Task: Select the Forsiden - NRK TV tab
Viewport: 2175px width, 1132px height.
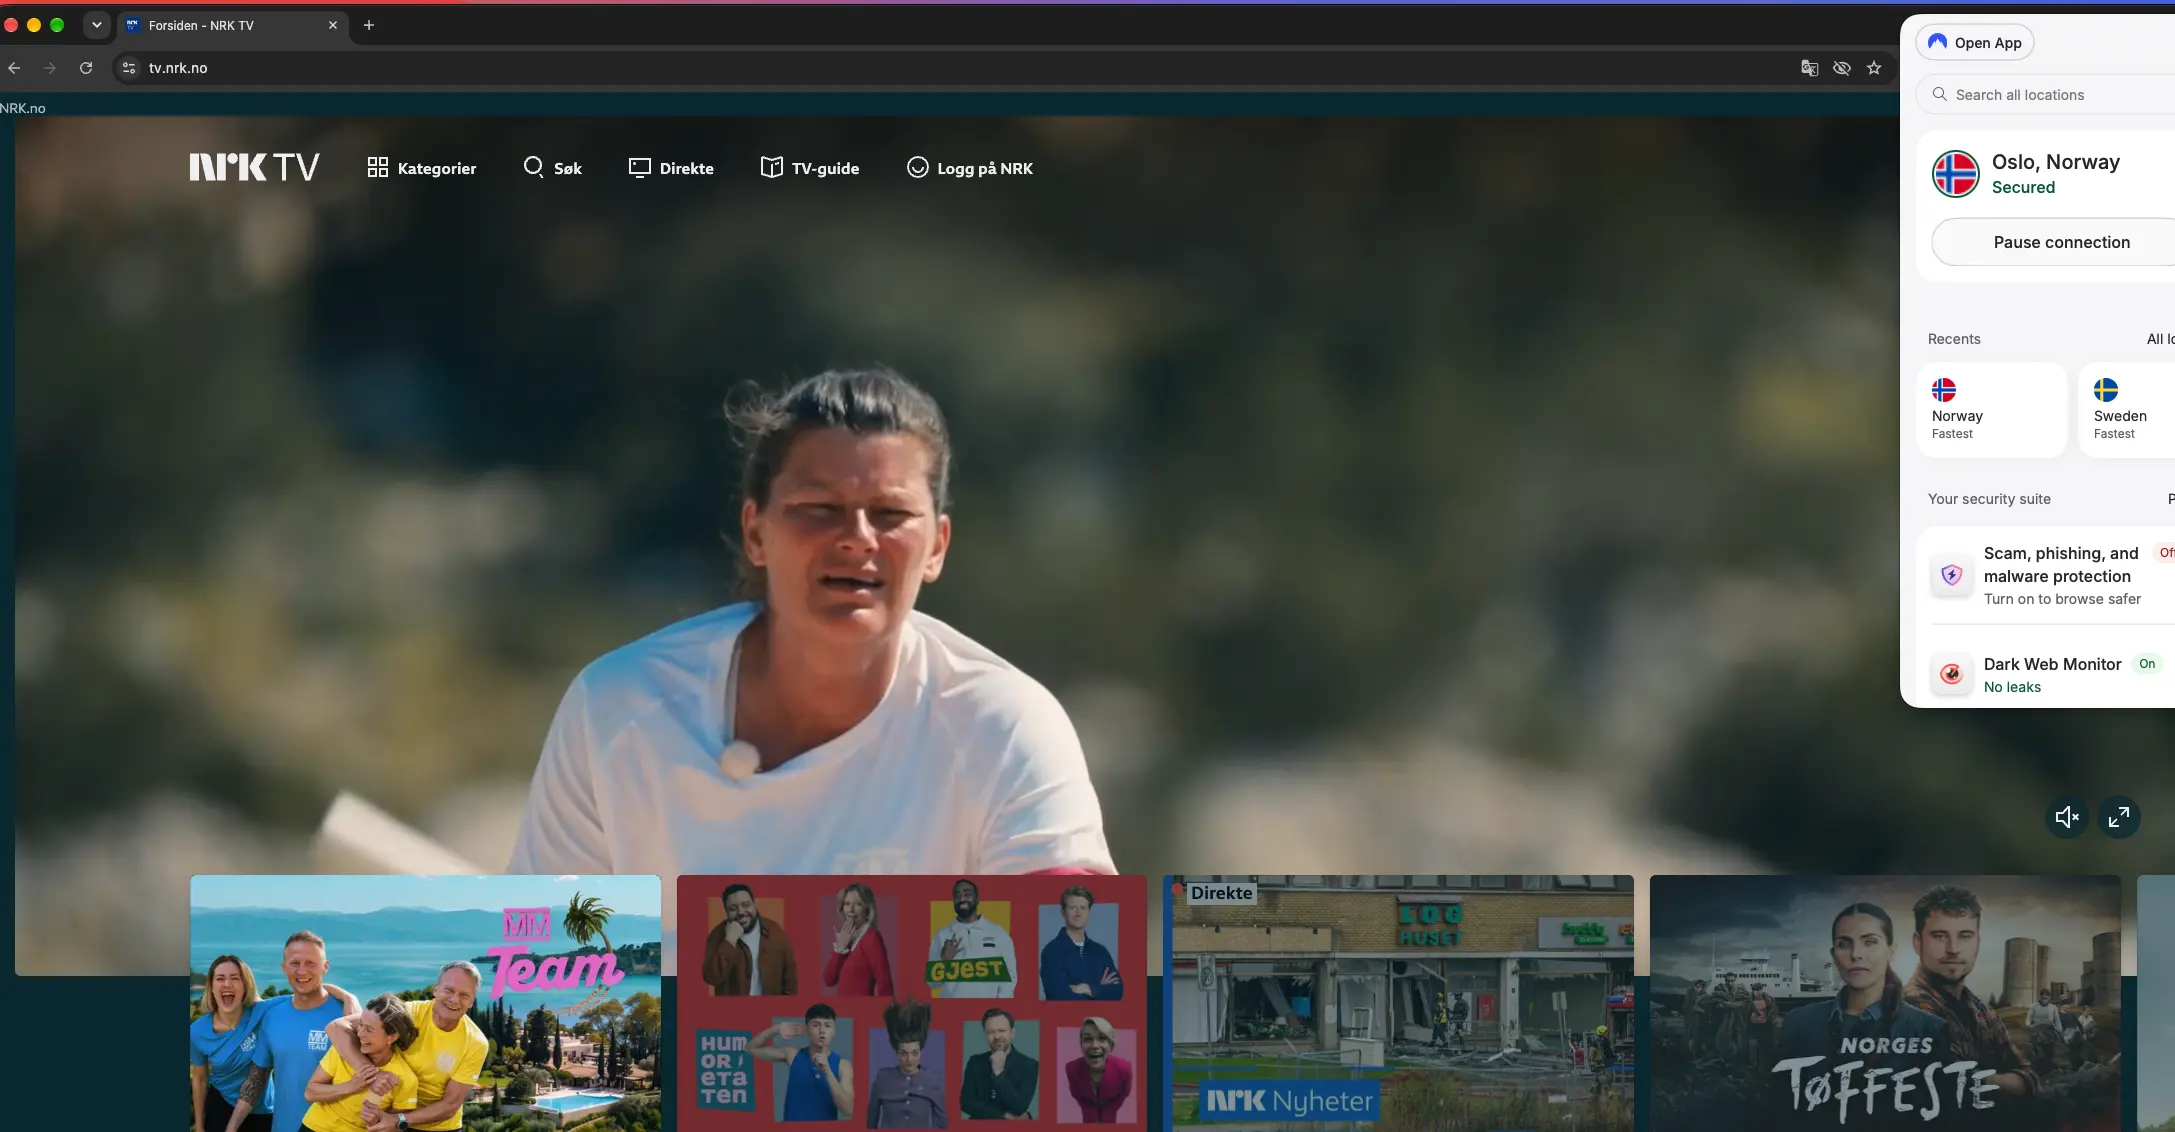Action: 233,25
